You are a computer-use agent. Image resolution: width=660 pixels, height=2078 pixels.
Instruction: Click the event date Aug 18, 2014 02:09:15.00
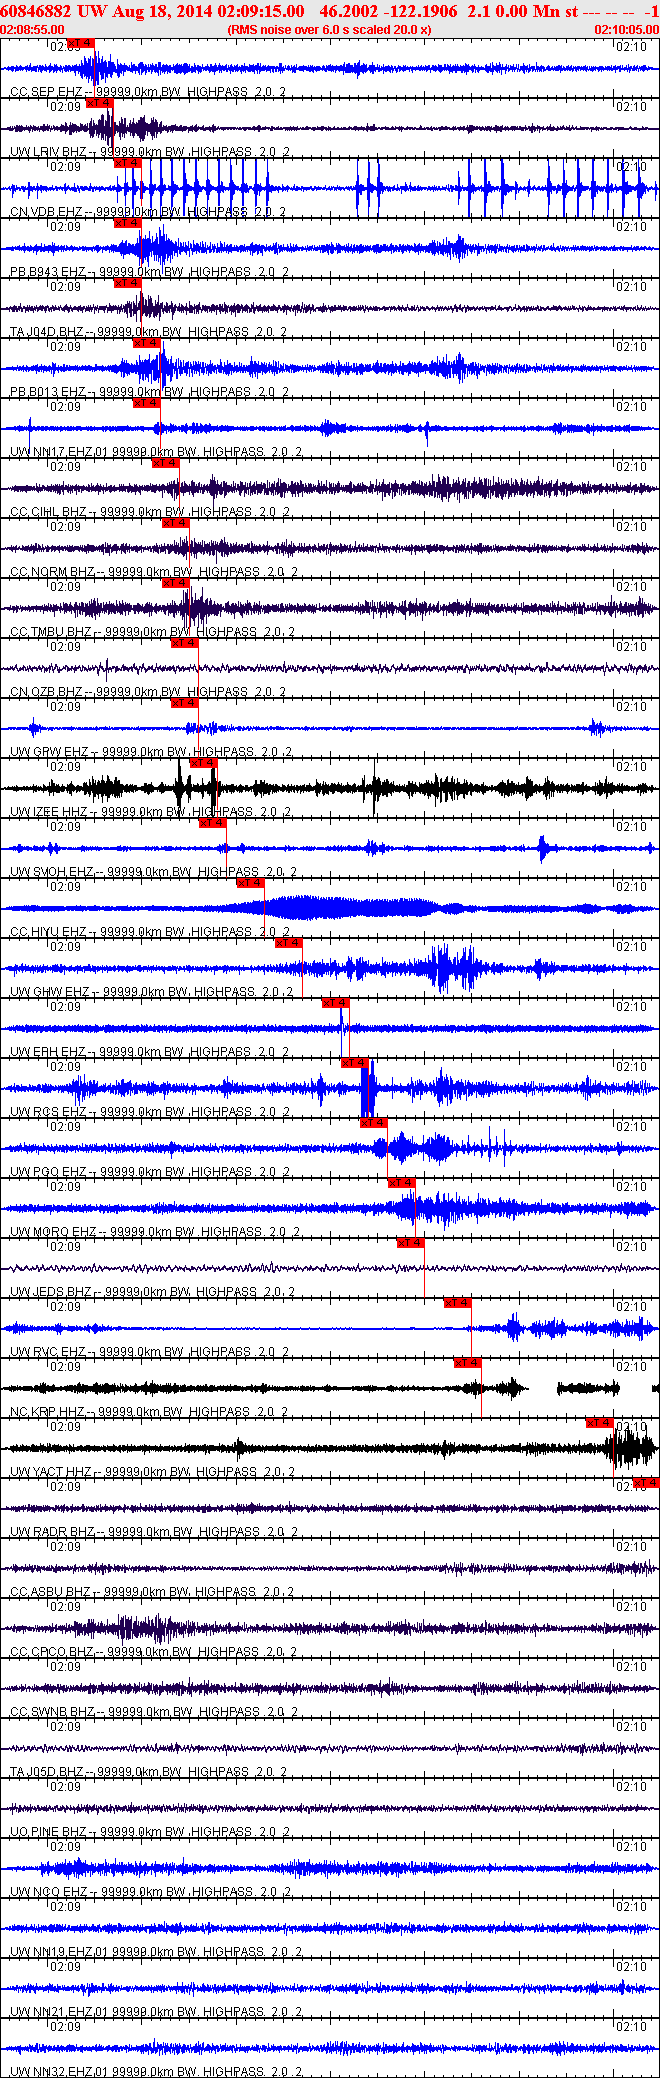[x=206, y=11]
